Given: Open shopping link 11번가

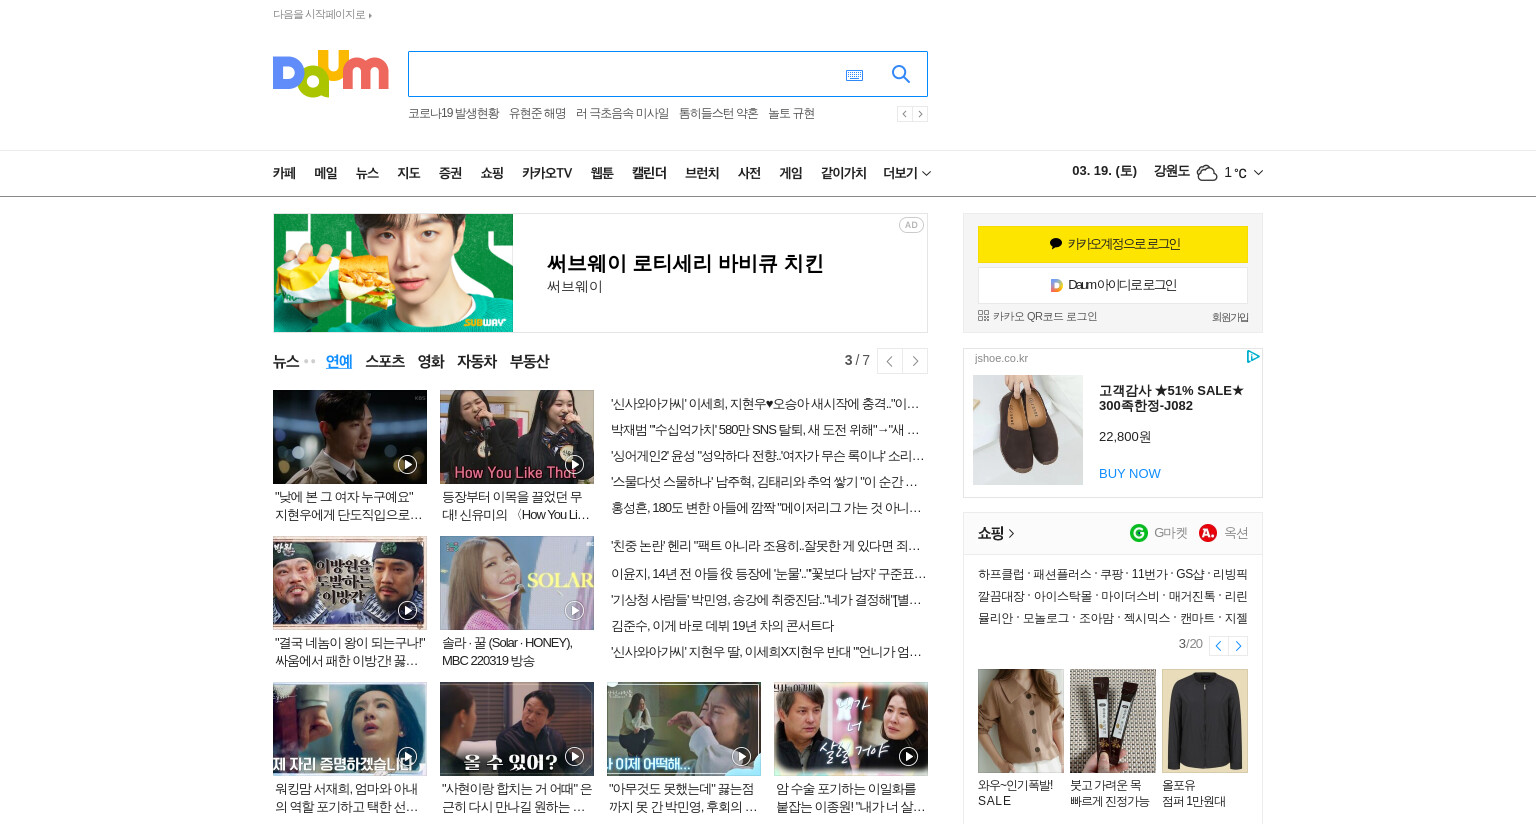Looking at the screenshot, I should (x=1149, y=574).
